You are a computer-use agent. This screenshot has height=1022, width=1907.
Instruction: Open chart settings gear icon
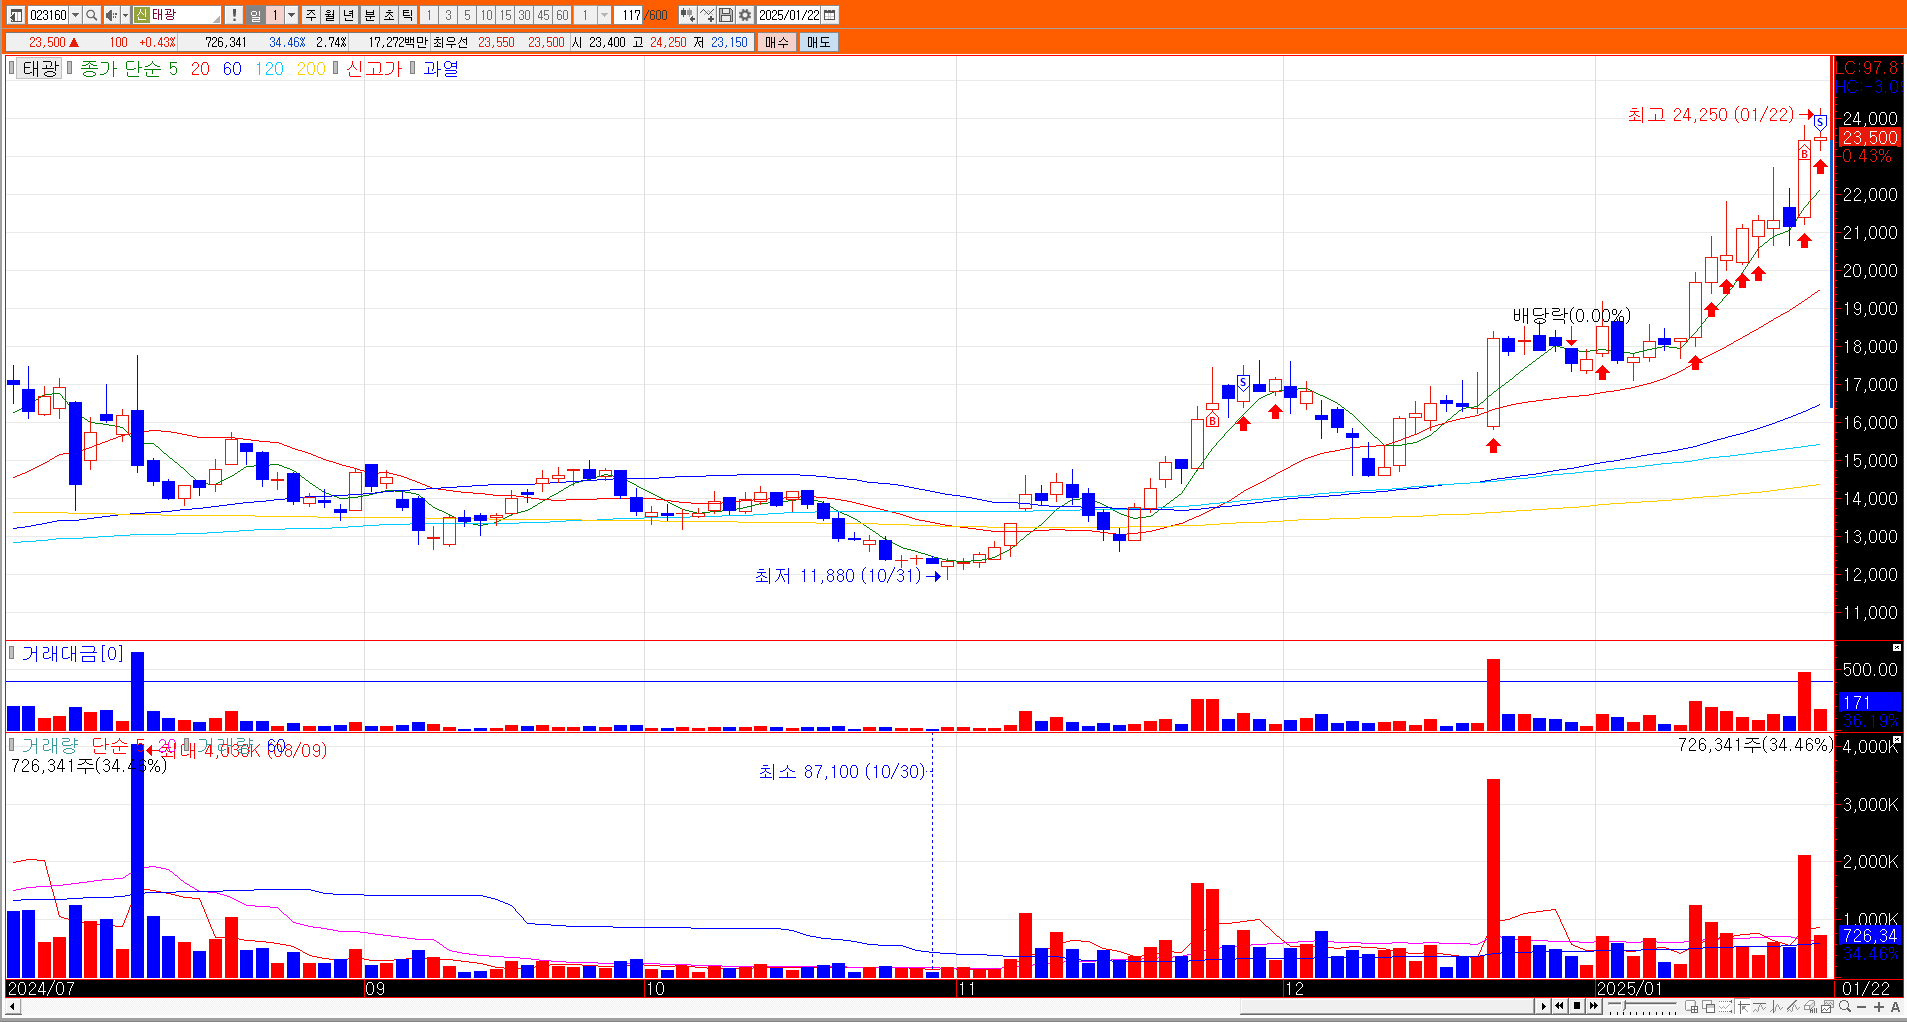(745, 15)
